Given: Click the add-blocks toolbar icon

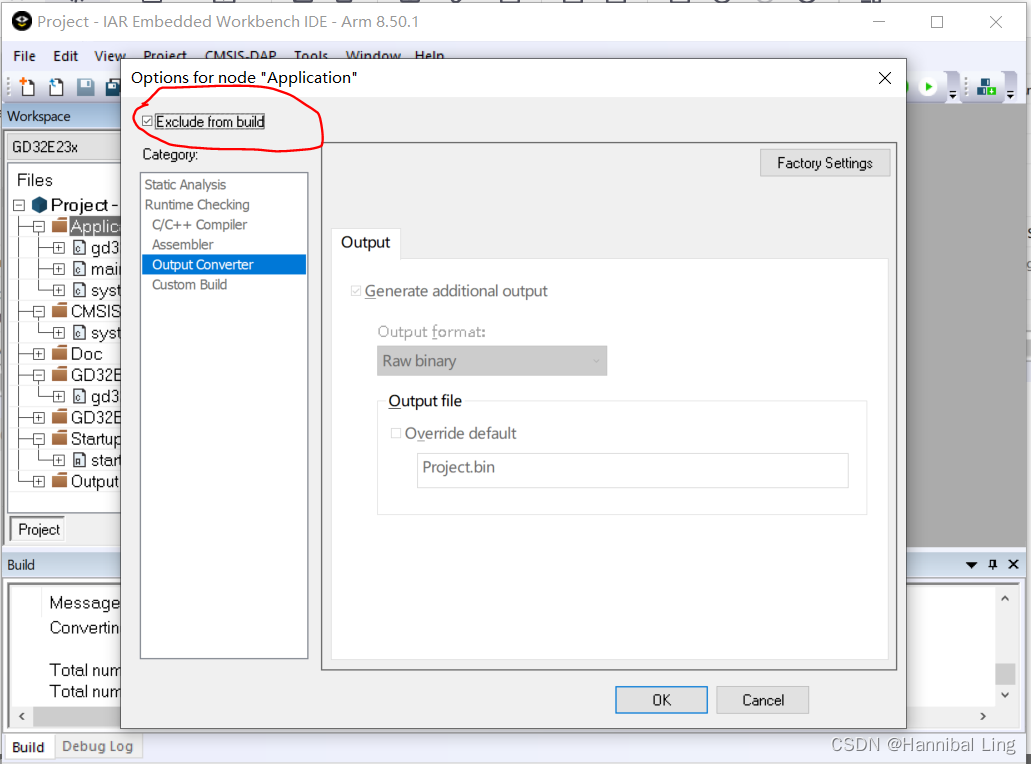Looking at the screenshot, I should 986,86.
